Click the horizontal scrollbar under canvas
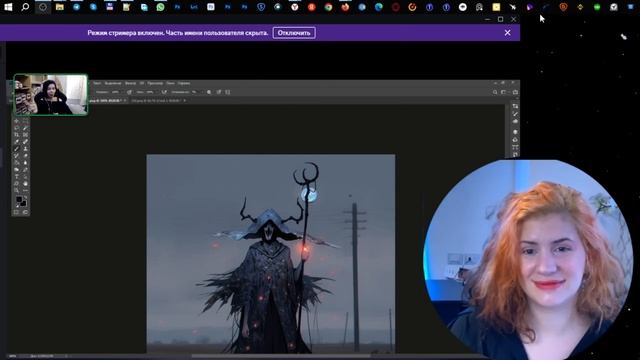Viewport: 640px width, 360px height. coord(282,356)
